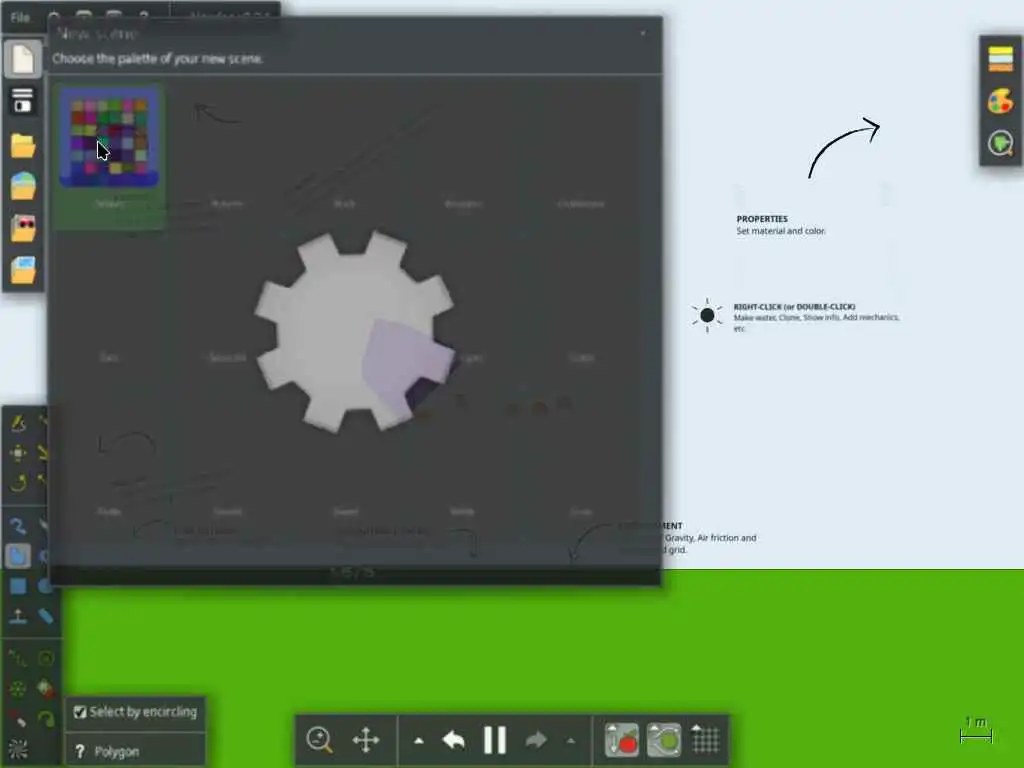
Task: Select the white starburst tool
Action: tap(18, 749)
